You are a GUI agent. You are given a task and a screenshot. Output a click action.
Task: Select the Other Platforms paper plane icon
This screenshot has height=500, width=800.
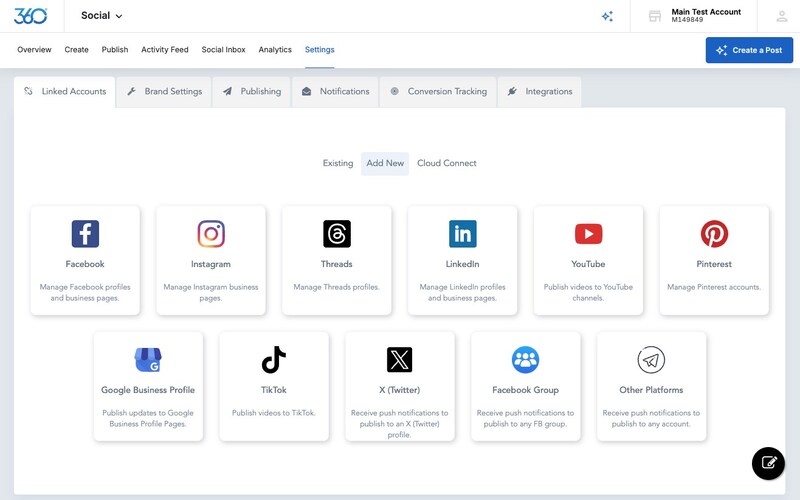[x=651, y=360]
